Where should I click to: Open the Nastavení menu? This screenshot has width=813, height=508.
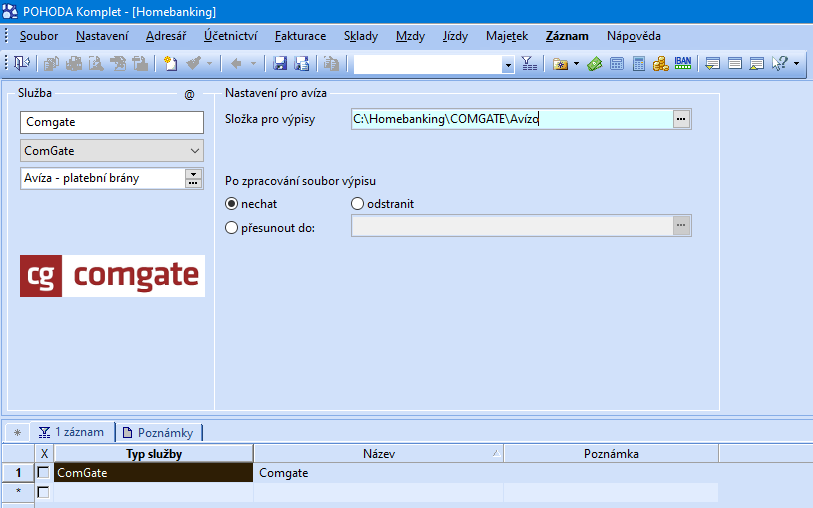(102, 36)
